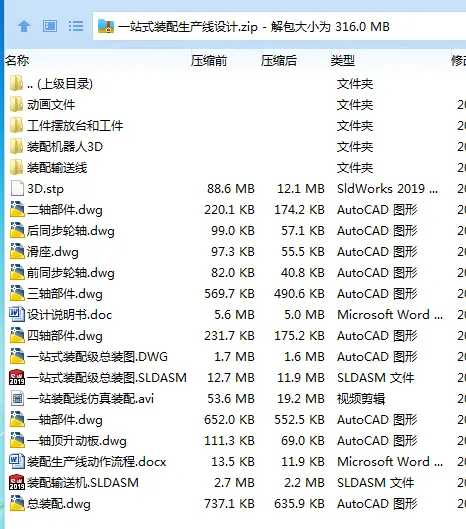This screenshot has width=466, height=529.
Task: Select the file name 3D.stp
Action: pos(45,189)
